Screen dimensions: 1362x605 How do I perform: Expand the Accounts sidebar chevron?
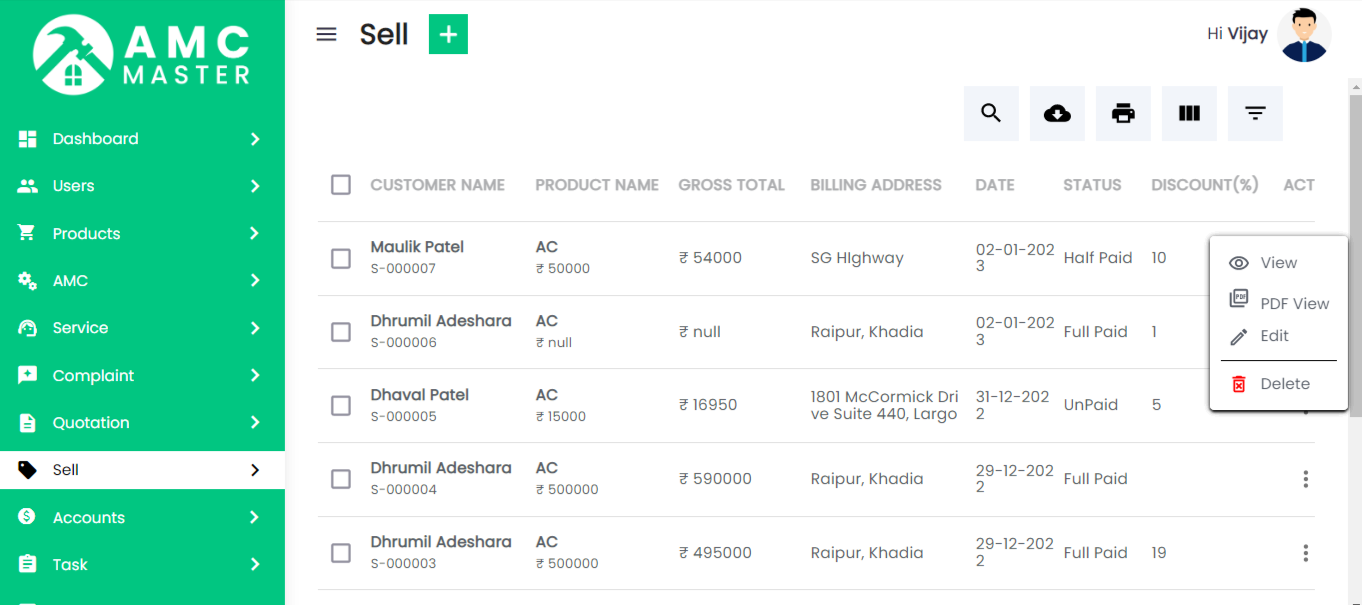[255, 517]
